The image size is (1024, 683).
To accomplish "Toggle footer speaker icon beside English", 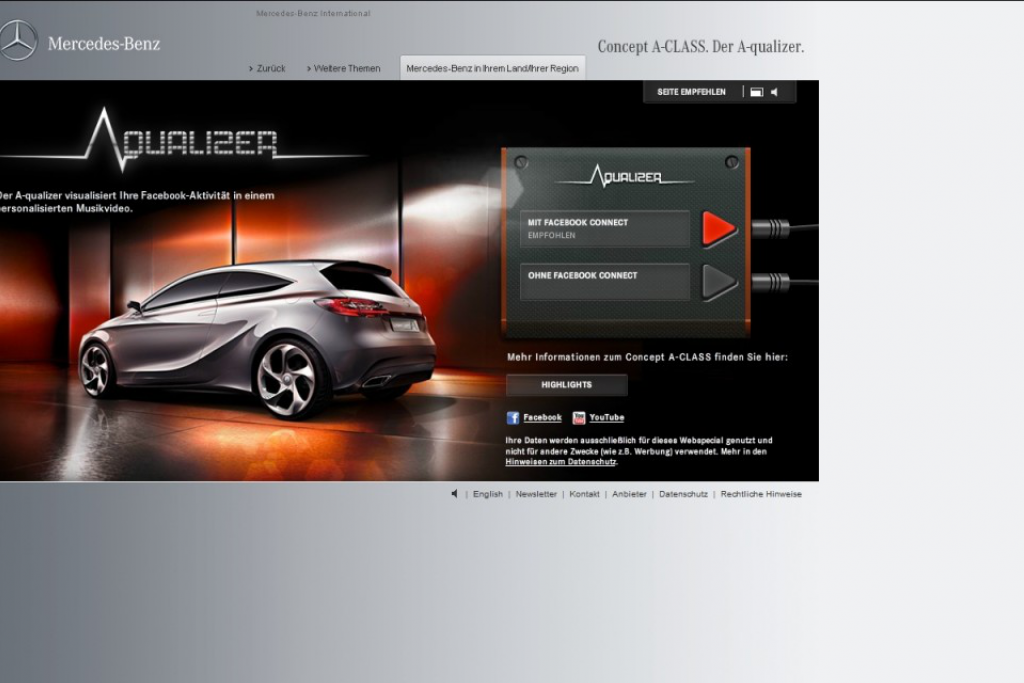I will pyautogui.click(x=455, y=494).
